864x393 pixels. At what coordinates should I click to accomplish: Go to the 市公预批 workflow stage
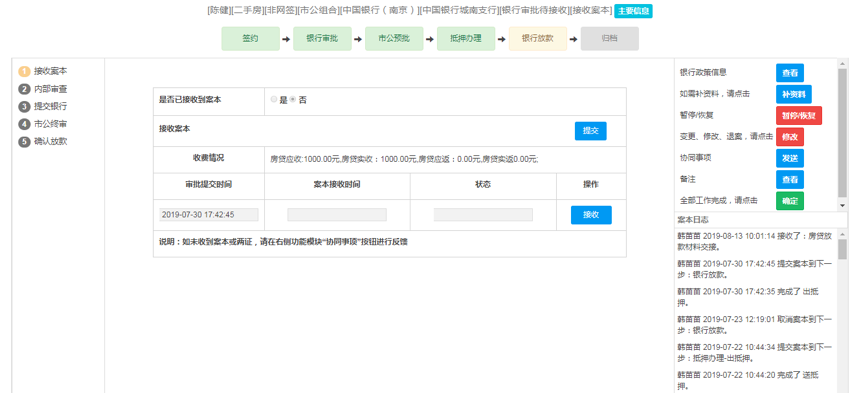click(394, 39)
